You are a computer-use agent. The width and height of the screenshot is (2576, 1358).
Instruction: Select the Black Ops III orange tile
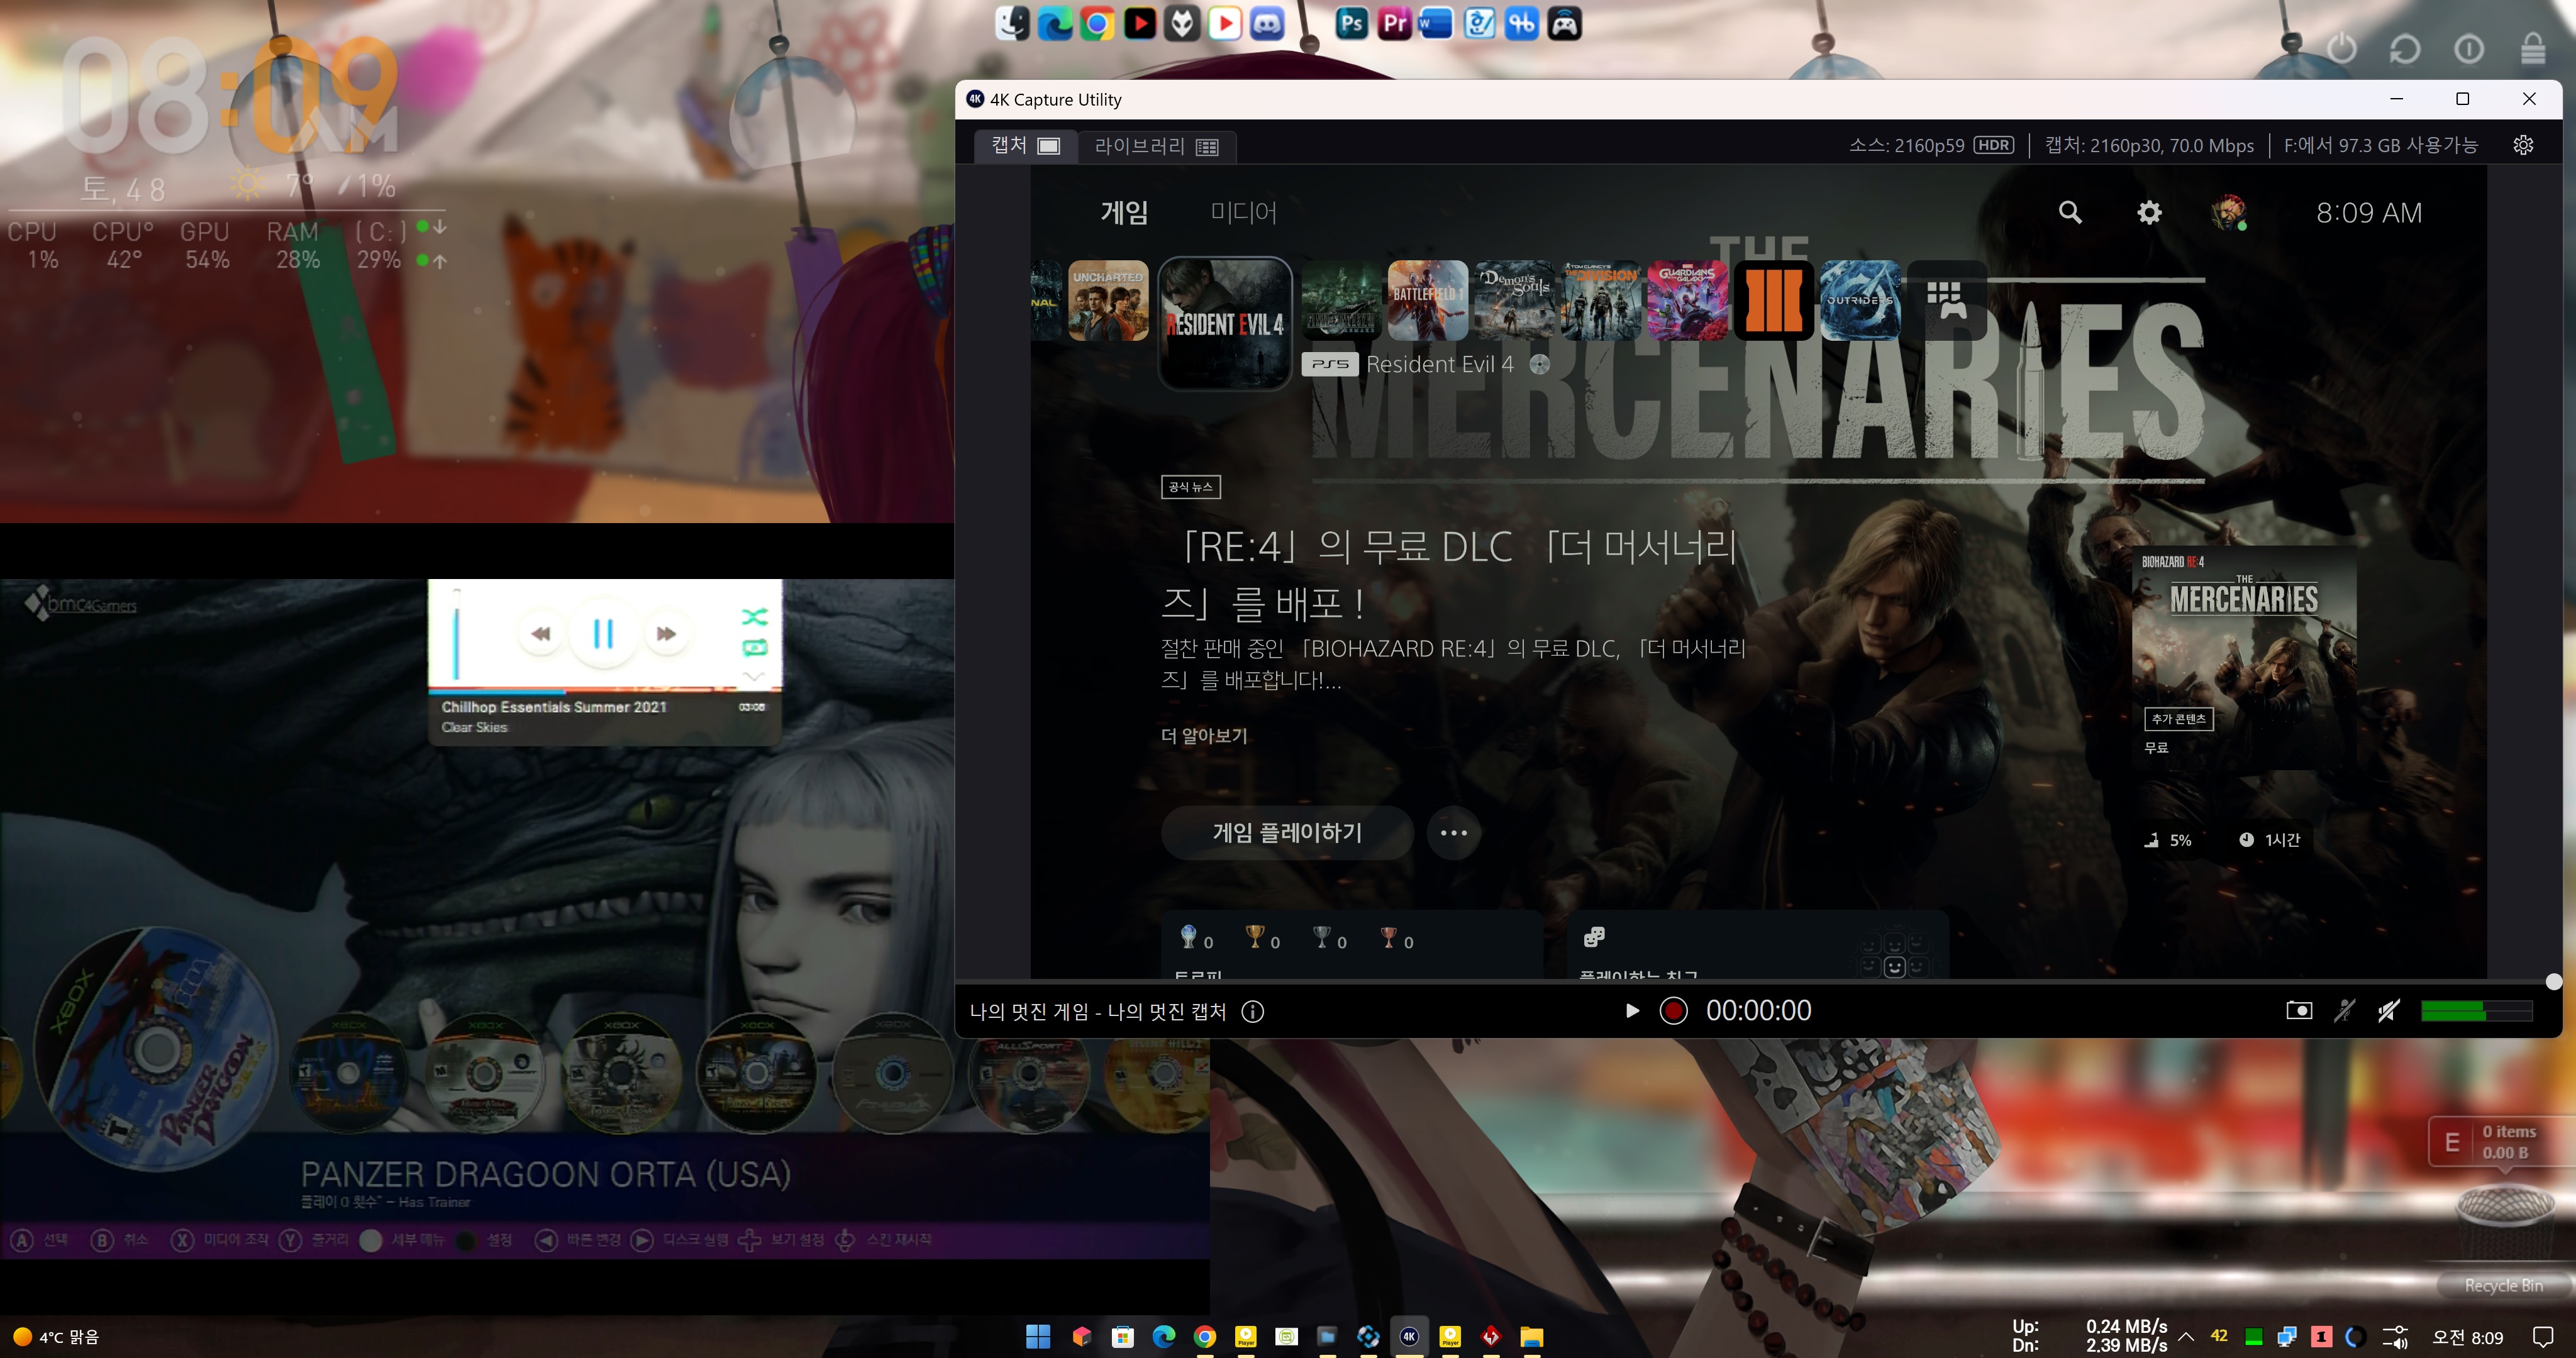(1774, 301)
